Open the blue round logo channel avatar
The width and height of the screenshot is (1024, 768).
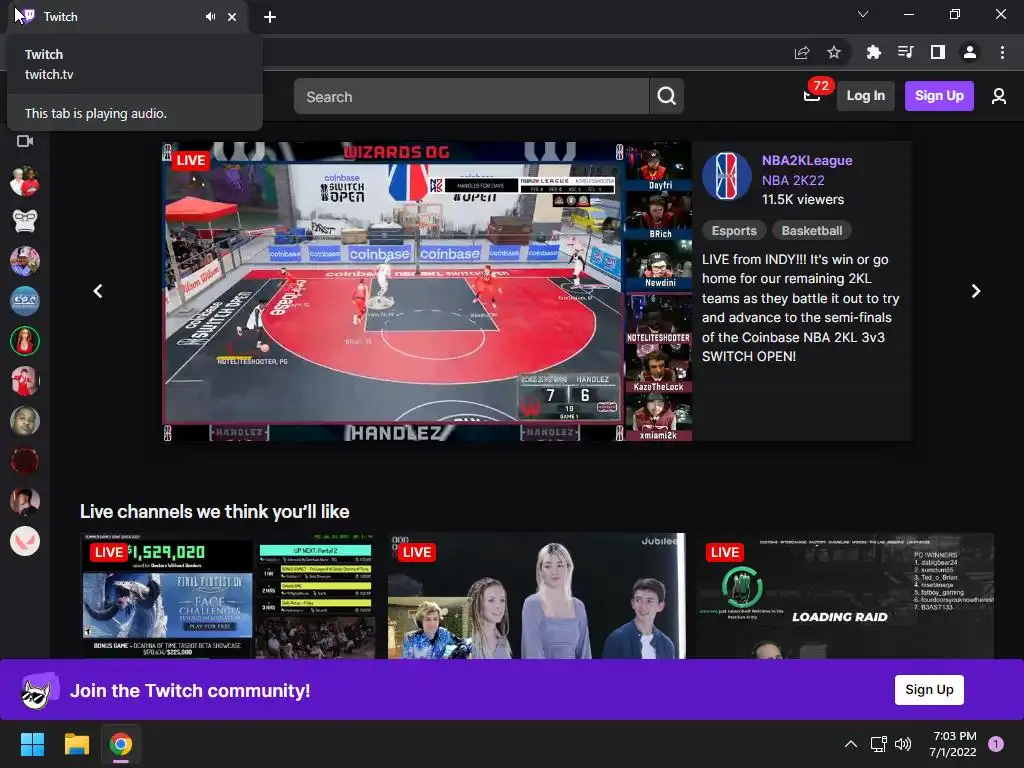pyautogui.click(x=25, y=300)
